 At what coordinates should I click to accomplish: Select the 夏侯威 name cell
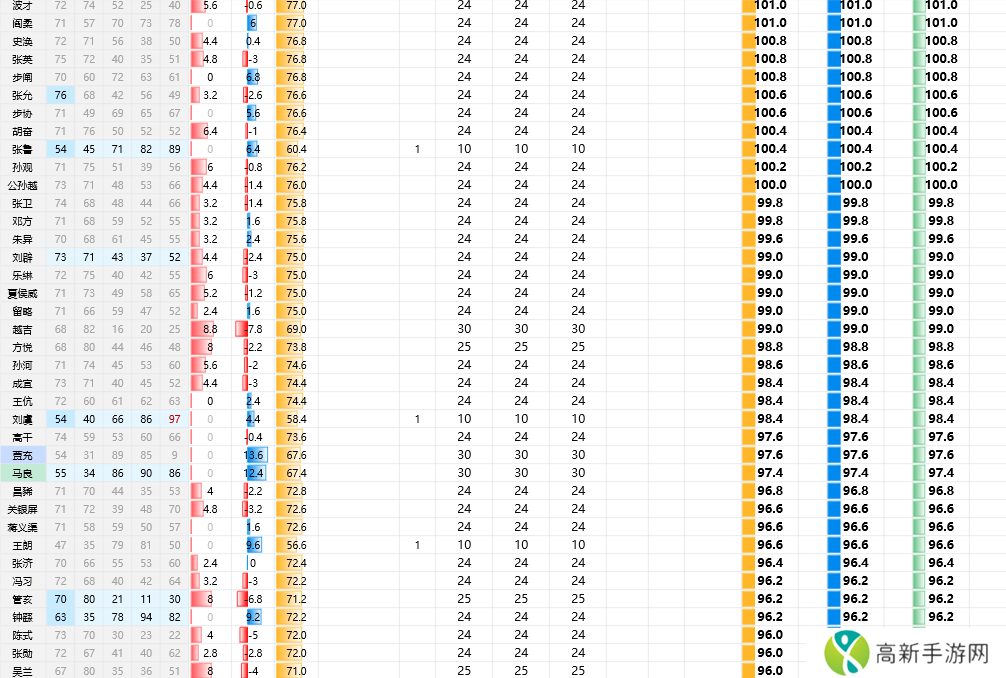tap(22, 293)
